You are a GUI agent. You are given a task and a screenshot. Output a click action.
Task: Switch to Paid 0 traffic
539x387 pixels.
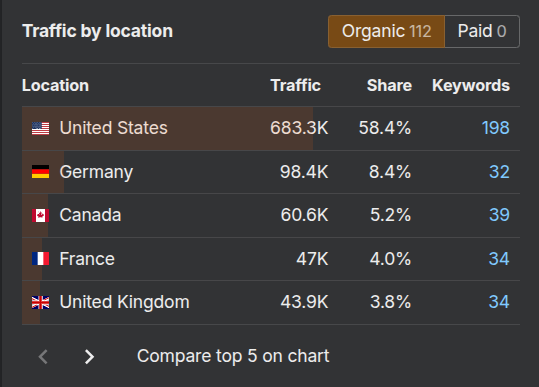pos(482,31)
